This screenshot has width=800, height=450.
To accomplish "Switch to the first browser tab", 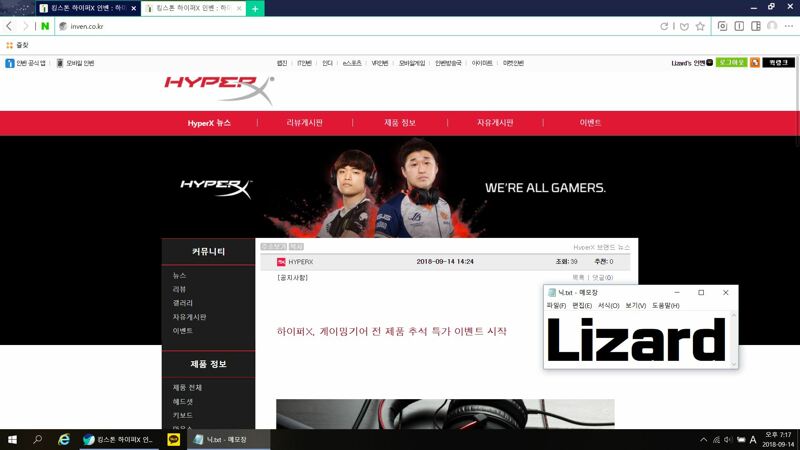I will [x=88, y=9].
